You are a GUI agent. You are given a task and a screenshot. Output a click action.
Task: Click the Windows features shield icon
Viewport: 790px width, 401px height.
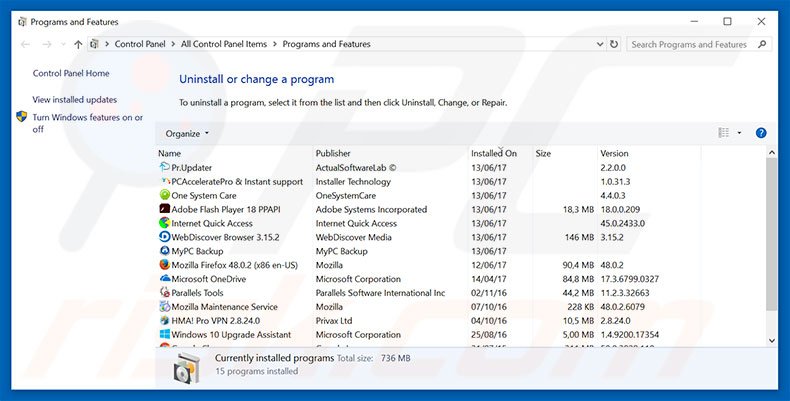click(22, 117)
